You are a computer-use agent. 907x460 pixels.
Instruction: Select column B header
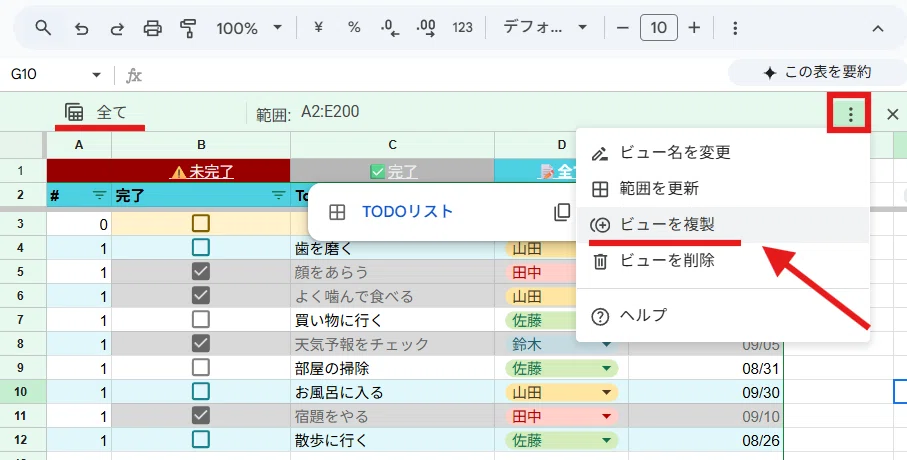(x=201, y=145)
